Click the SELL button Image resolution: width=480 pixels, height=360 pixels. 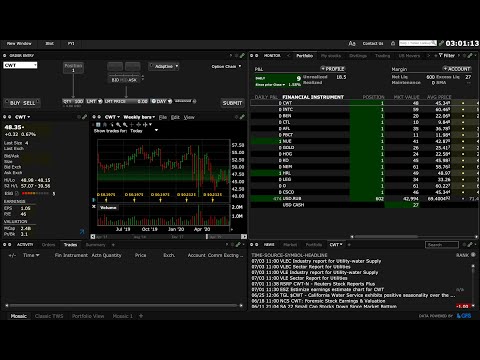click(x=29, y=103)
